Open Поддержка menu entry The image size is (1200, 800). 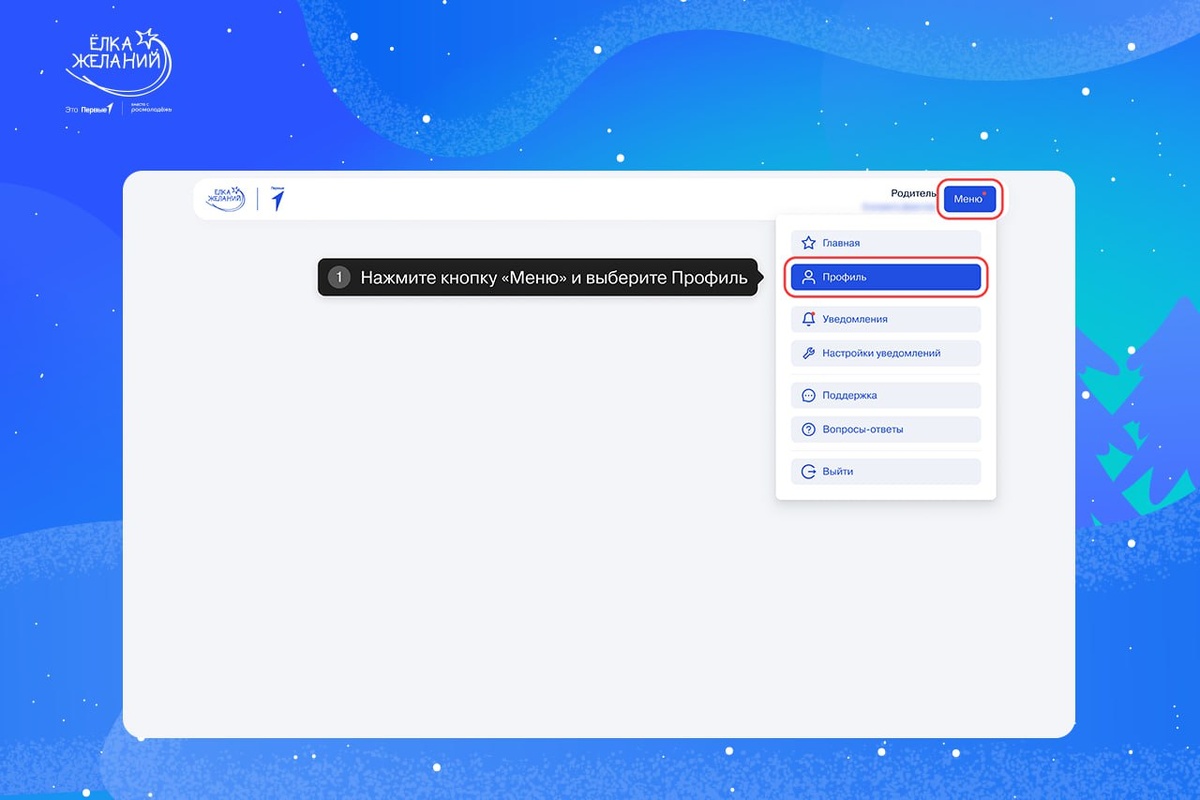[x=886, y=395]
